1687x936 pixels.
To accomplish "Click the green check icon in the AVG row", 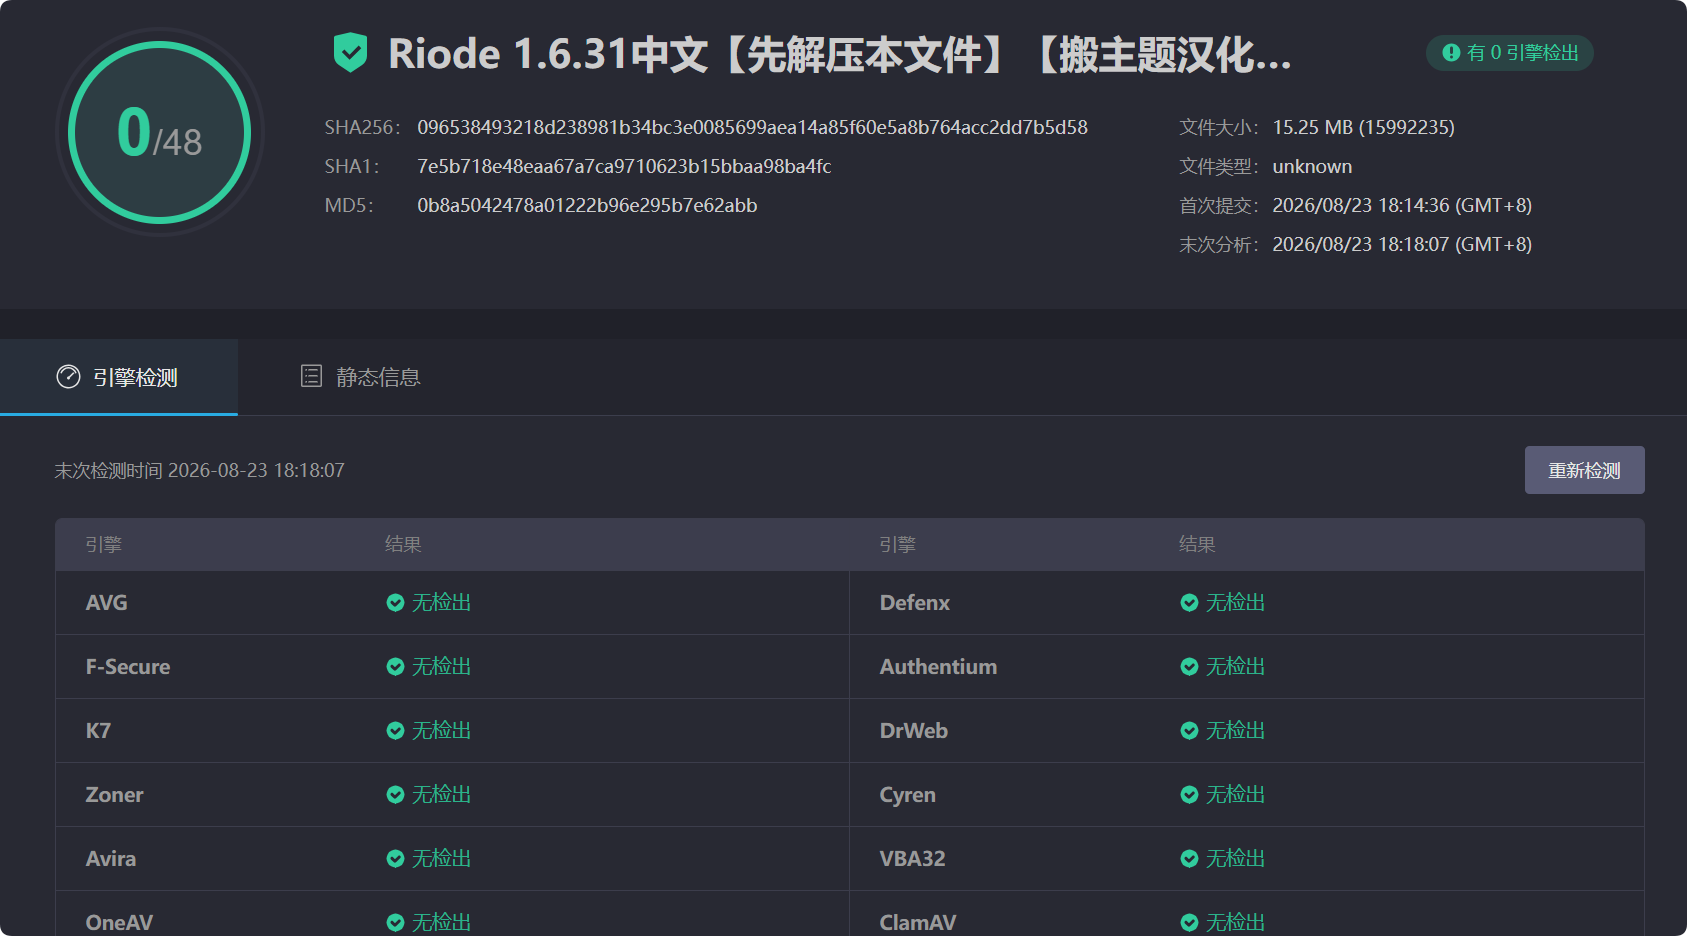I will point(395,602).
